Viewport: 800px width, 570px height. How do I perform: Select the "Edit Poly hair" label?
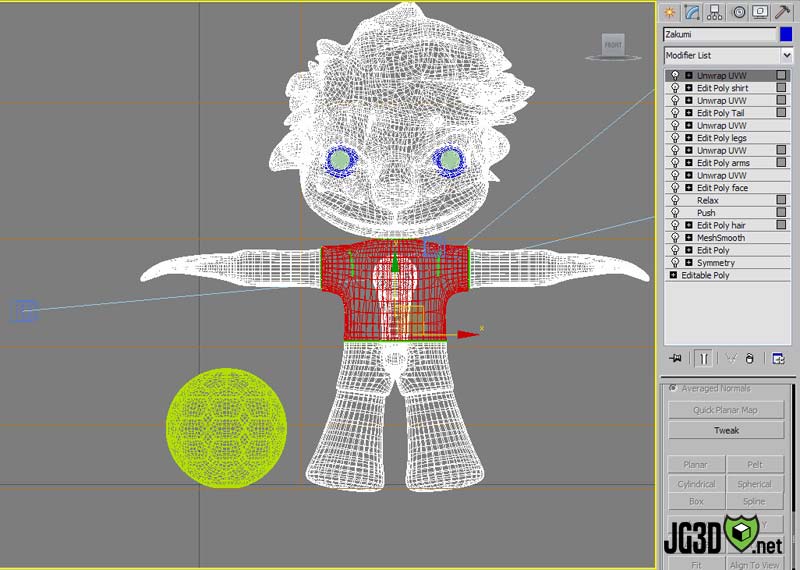(x=721, y=226)
